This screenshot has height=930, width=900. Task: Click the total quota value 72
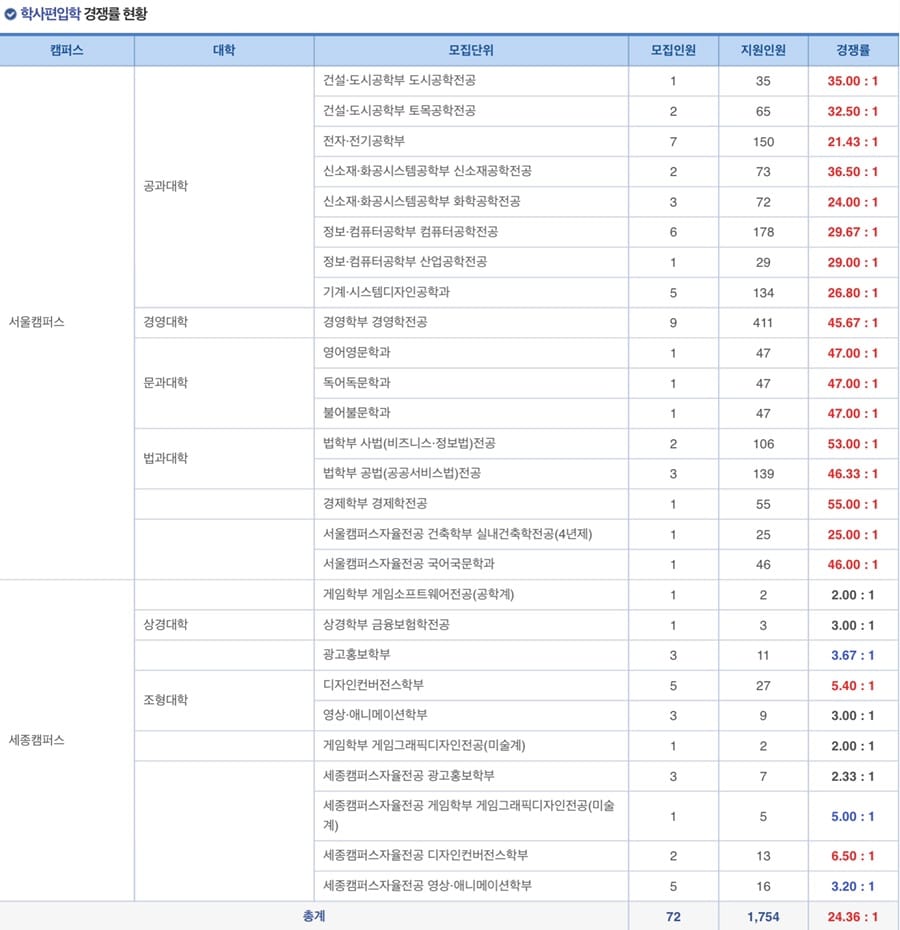(673, 917)
